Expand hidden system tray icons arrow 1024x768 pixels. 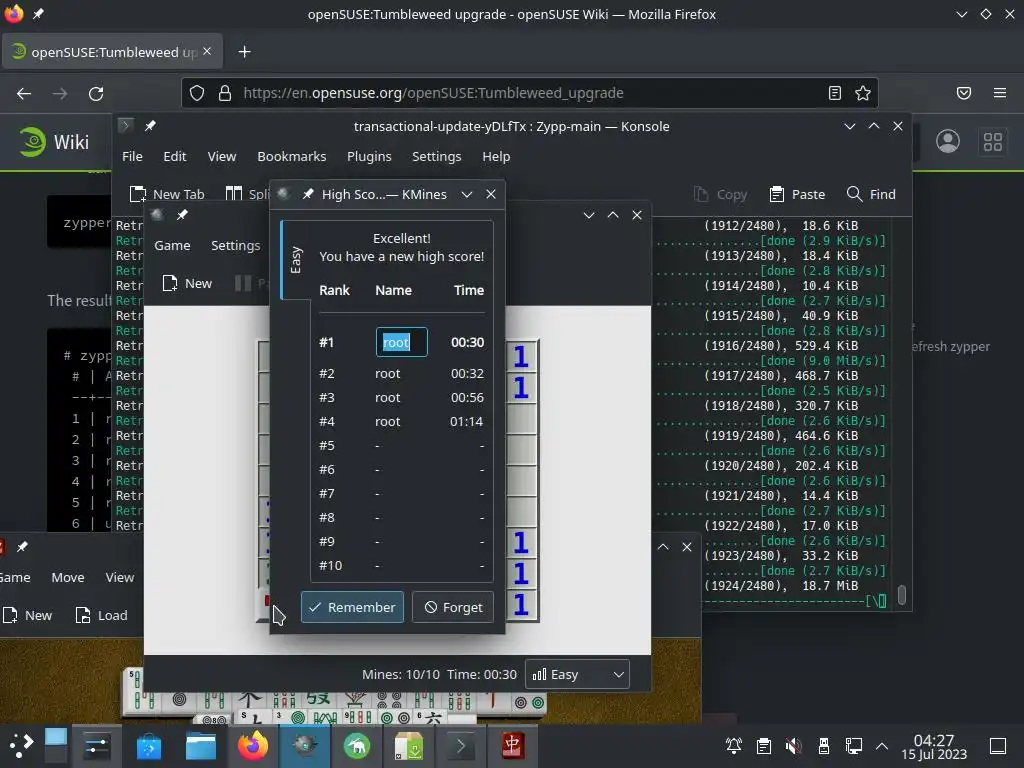pos(882,746)
